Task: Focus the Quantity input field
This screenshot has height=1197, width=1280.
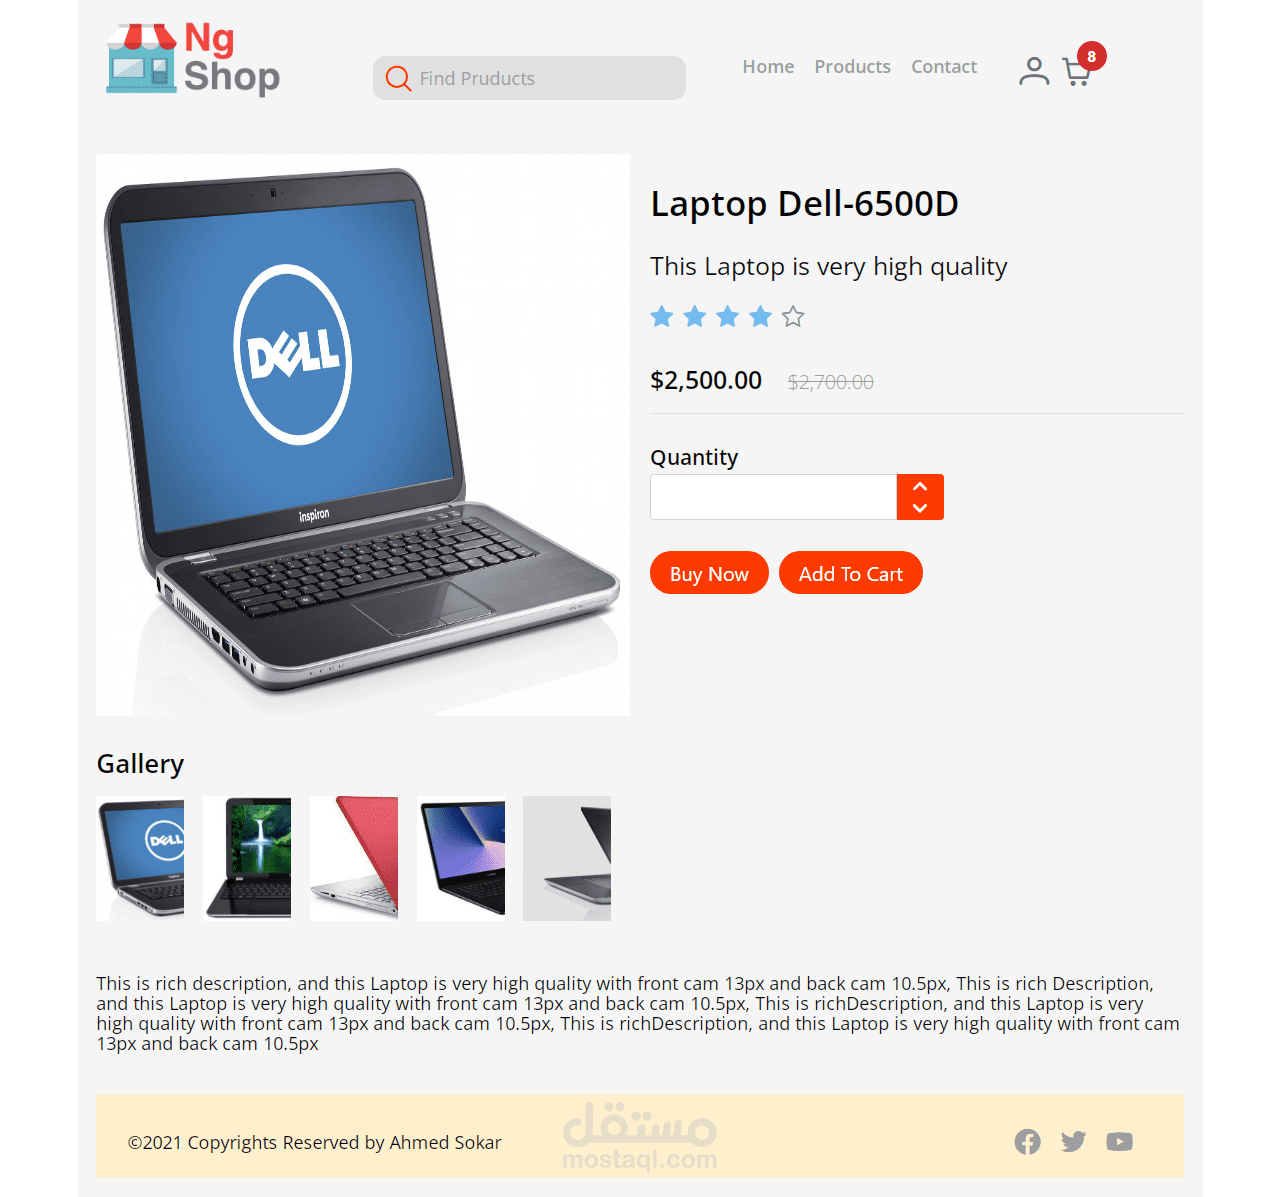Action: 774,497
